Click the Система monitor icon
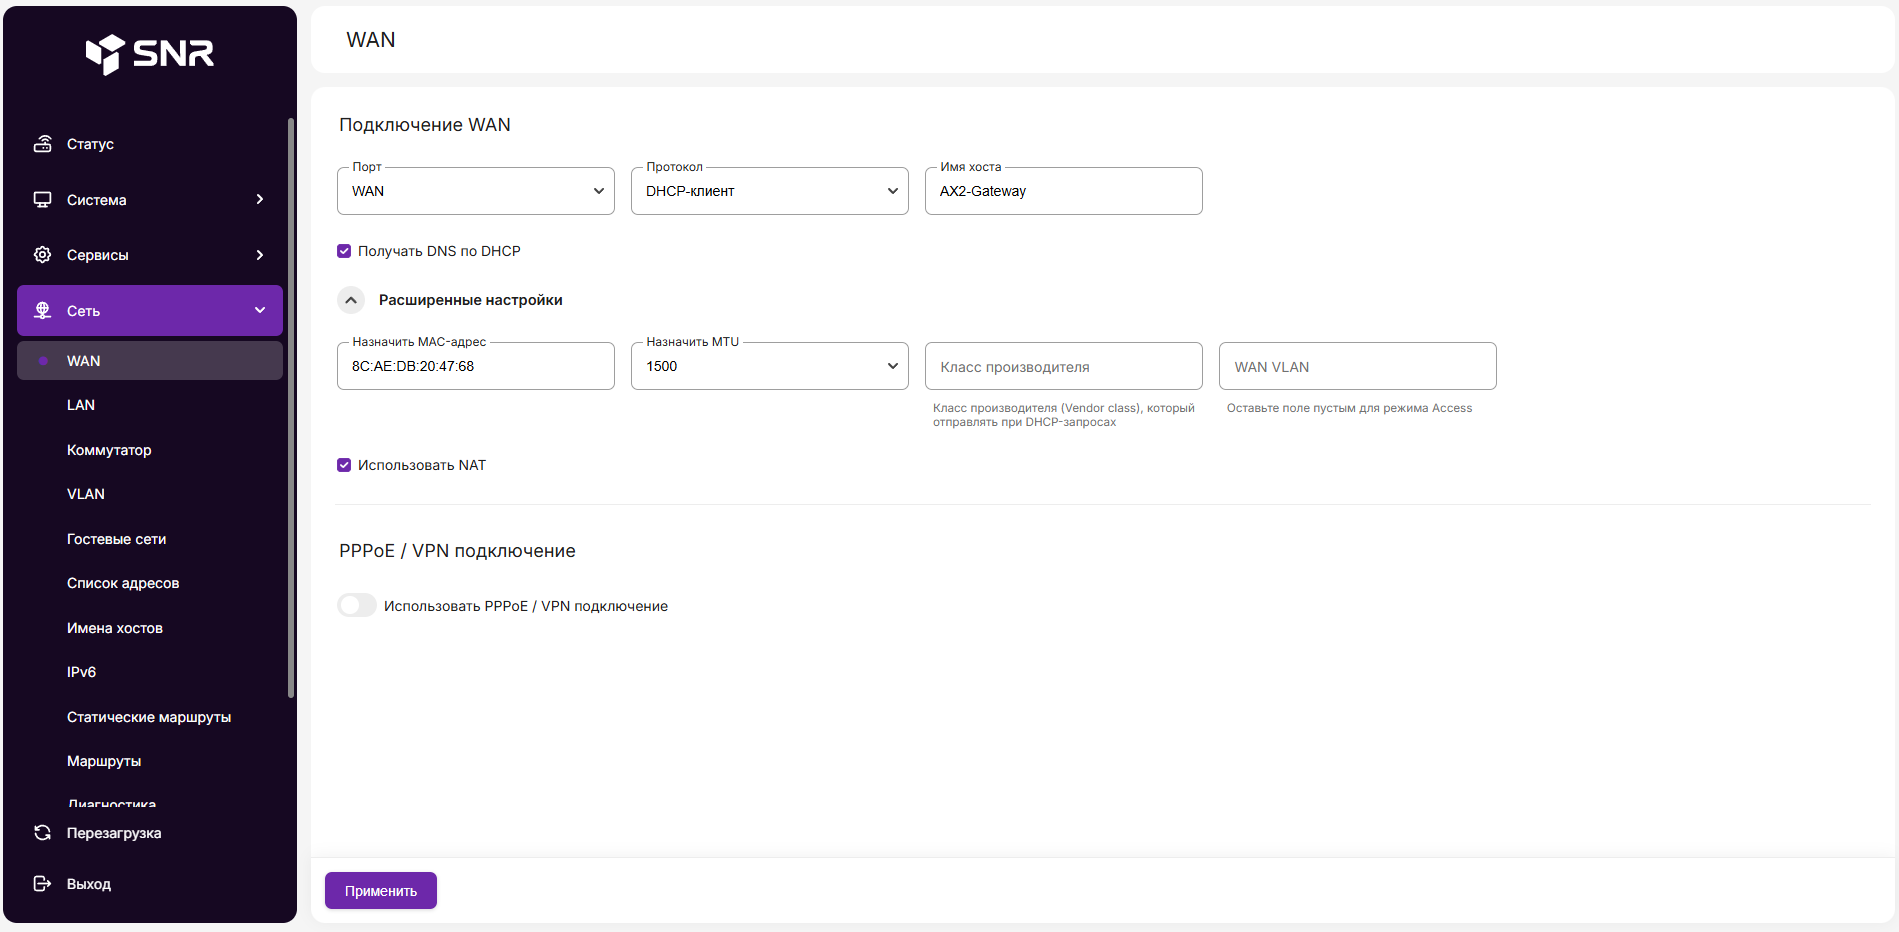This screenshot has height=932, width=1899. [x=42, y=200]
